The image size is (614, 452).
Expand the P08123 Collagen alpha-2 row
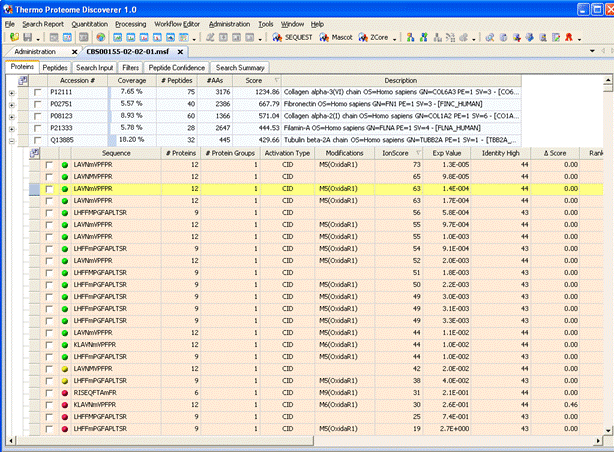12,117
